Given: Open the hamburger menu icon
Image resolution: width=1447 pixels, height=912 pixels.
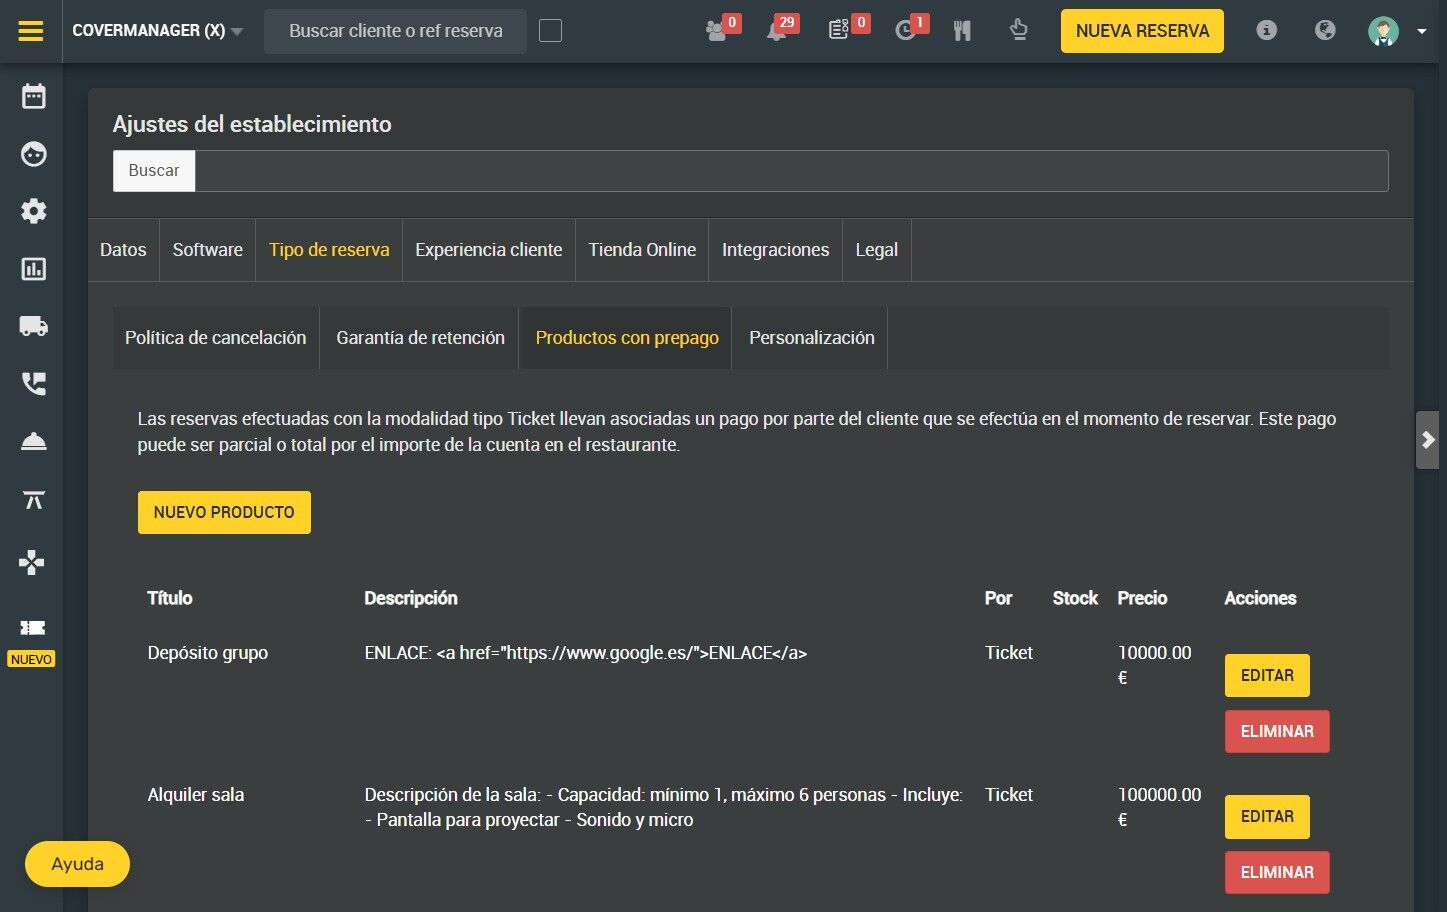Looking at the screenshot, I should pyautogui.click(x=31, y=31).
